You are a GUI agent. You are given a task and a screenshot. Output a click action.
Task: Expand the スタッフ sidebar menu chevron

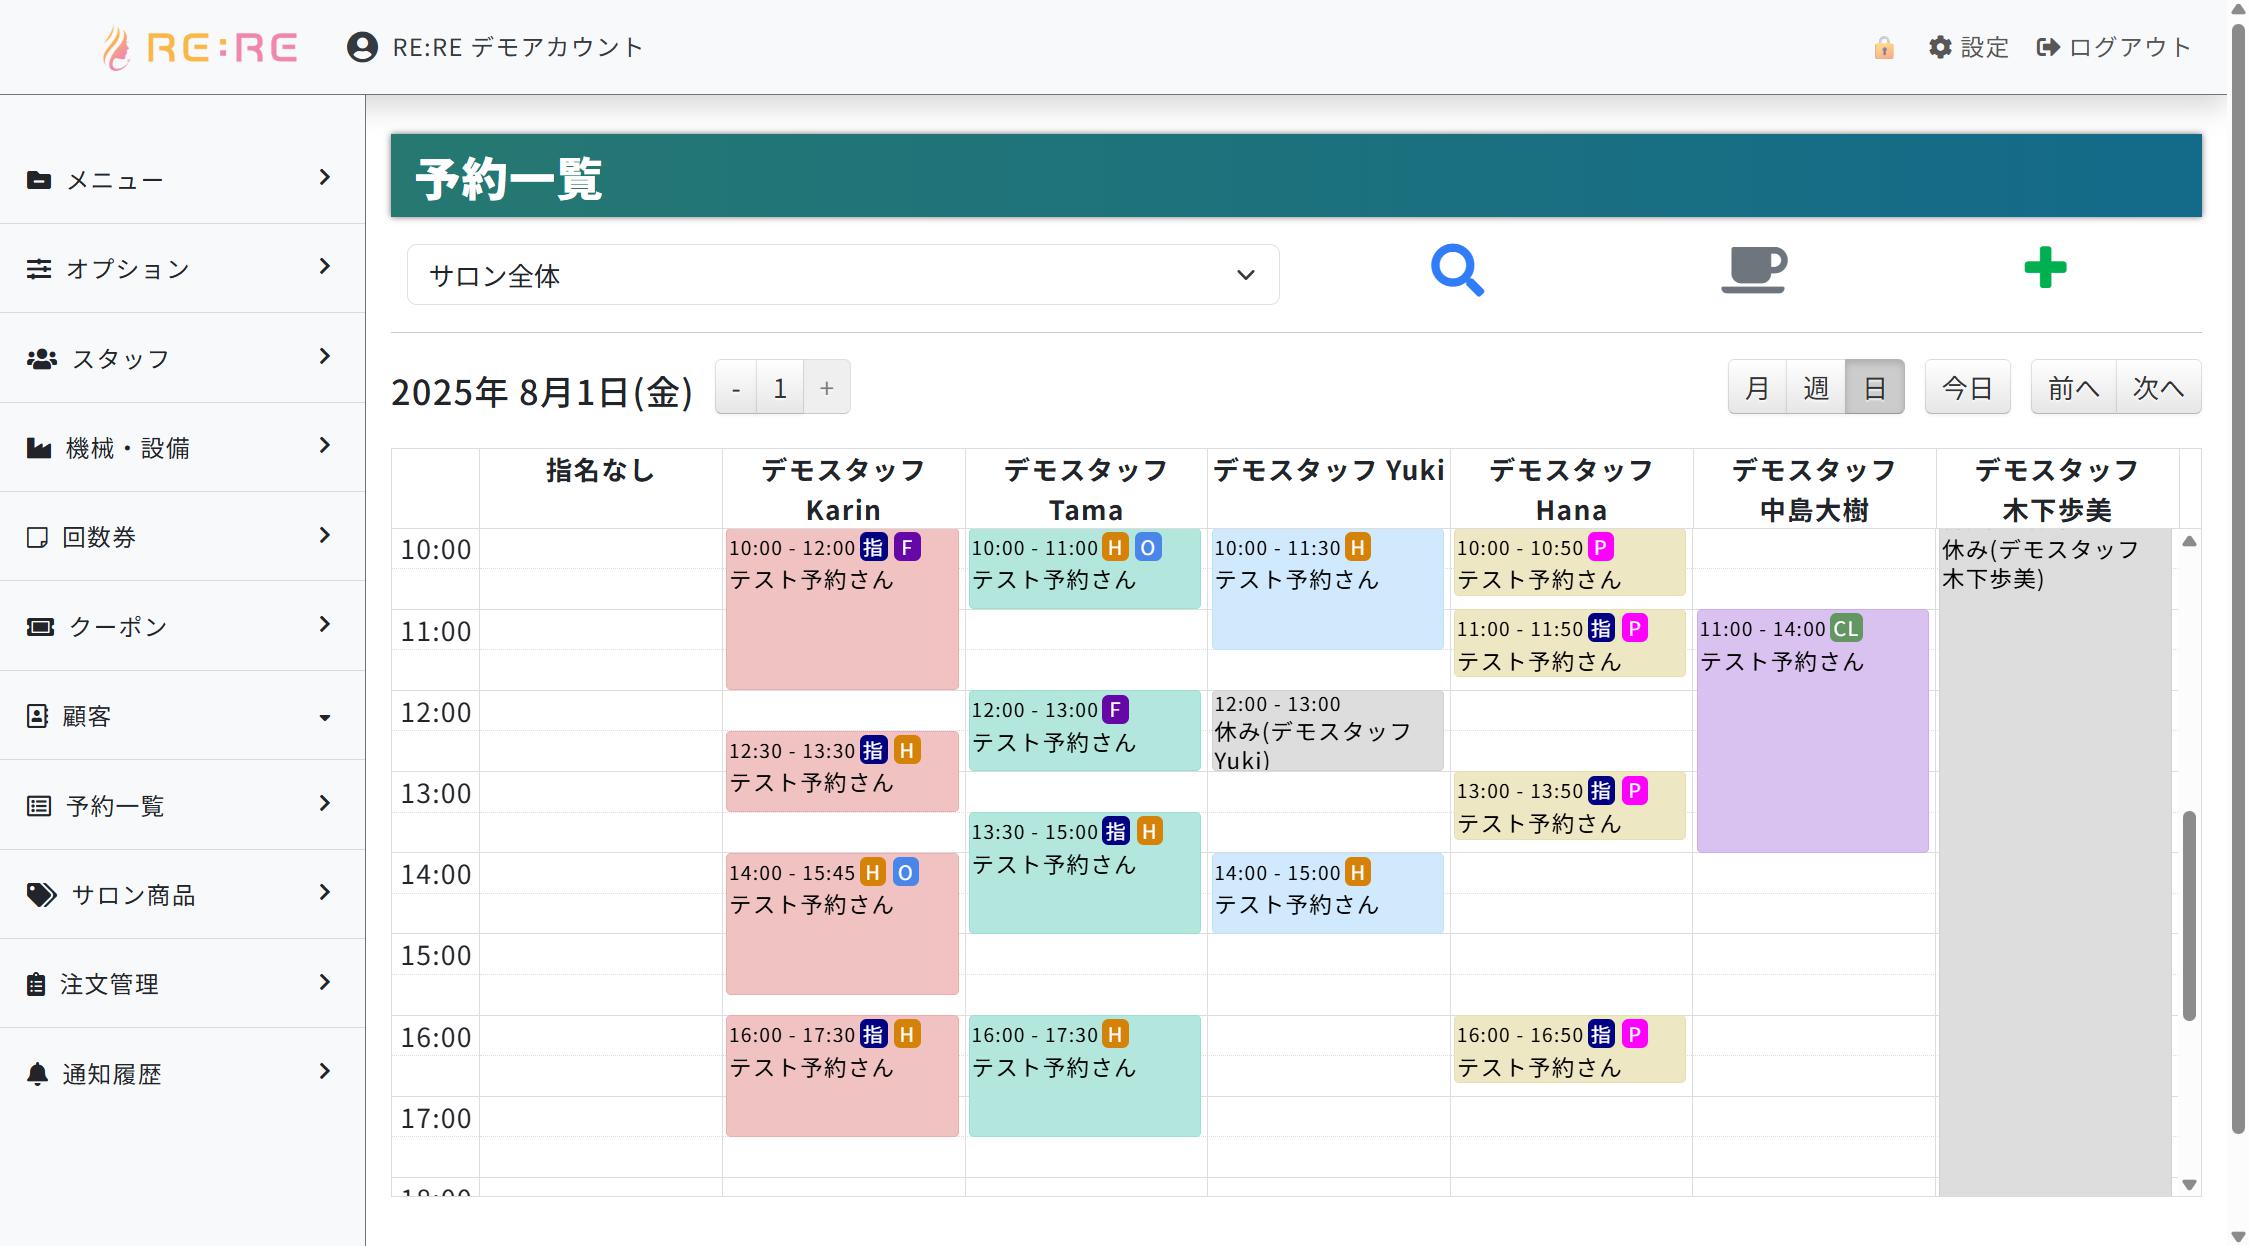coord(324,357)
